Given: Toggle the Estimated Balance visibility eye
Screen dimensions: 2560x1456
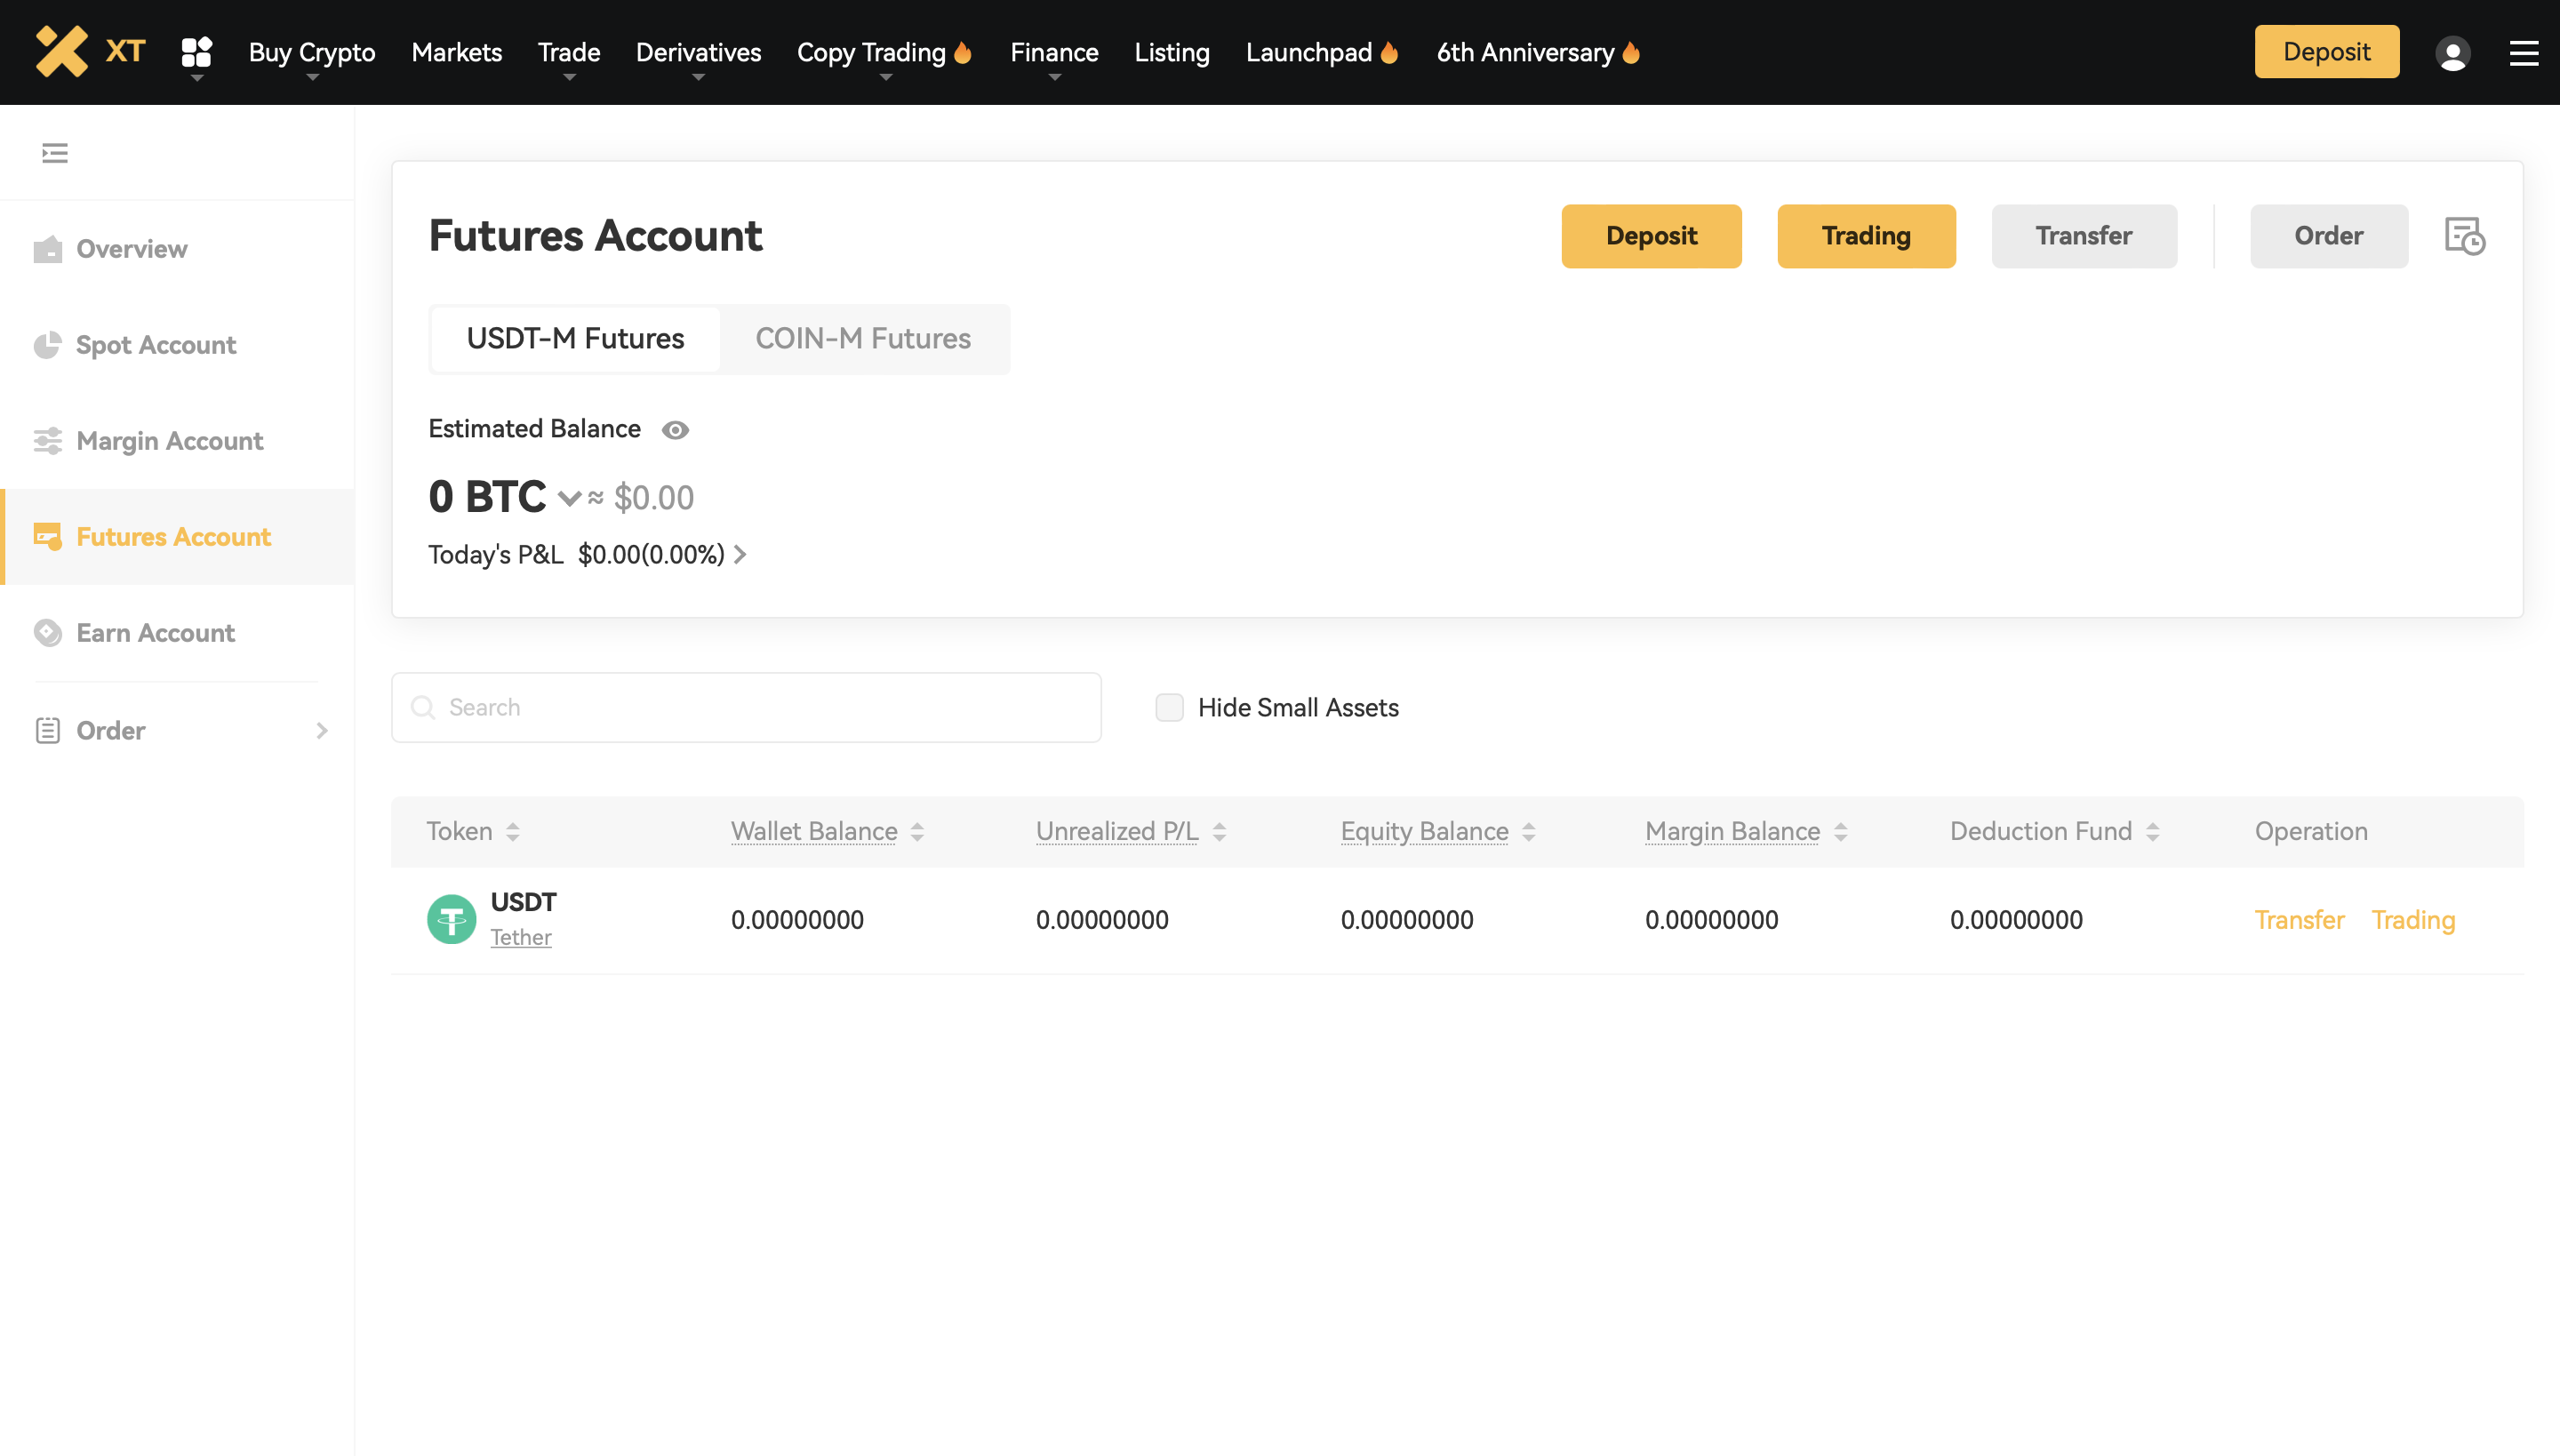Looking at the screenshot, I should click(675, 430).
